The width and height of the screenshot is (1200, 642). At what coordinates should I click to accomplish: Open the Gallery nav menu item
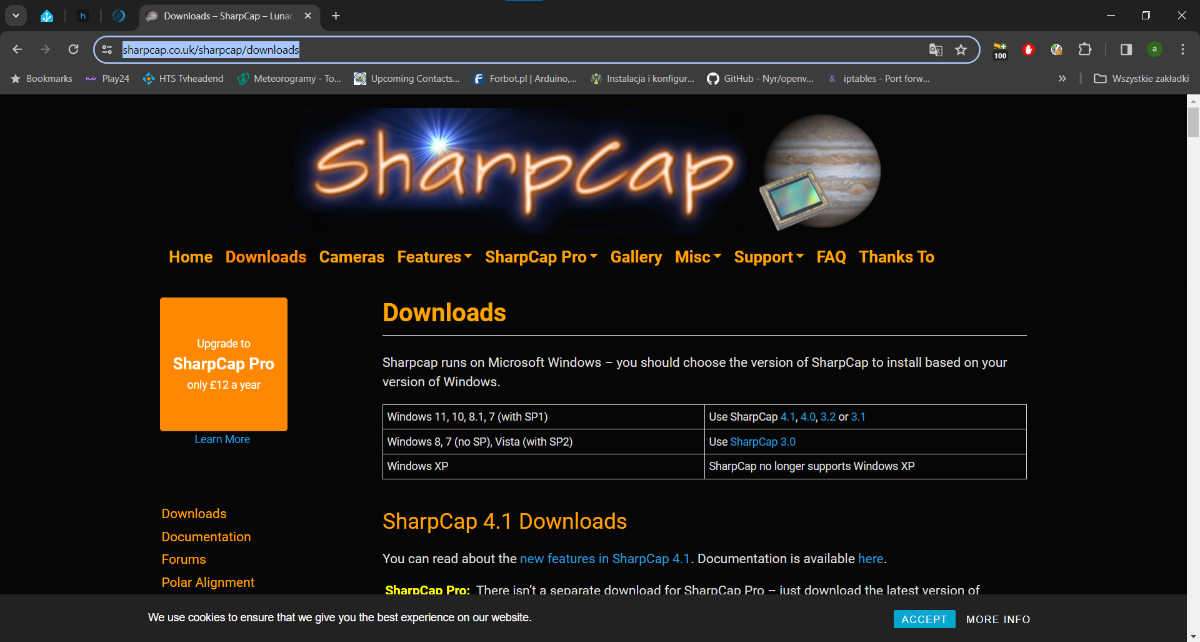tap(636, 257)
